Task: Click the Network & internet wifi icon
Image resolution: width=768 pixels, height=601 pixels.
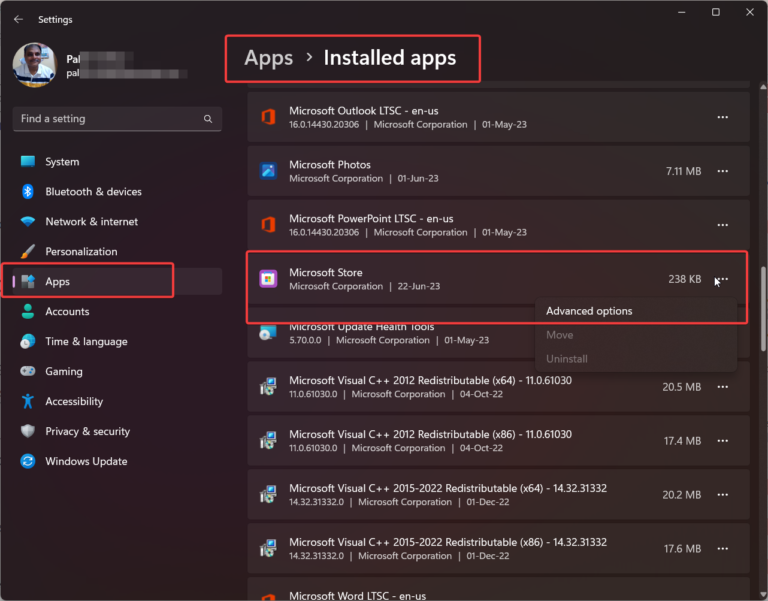Action: [x=28, y=221]
